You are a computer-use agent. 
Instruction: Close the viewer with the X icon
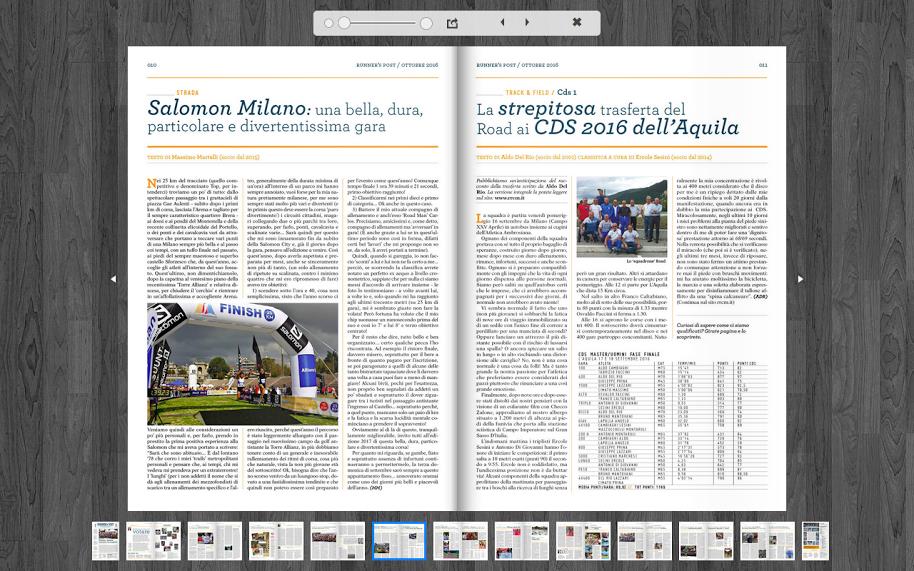pos(576,22)
